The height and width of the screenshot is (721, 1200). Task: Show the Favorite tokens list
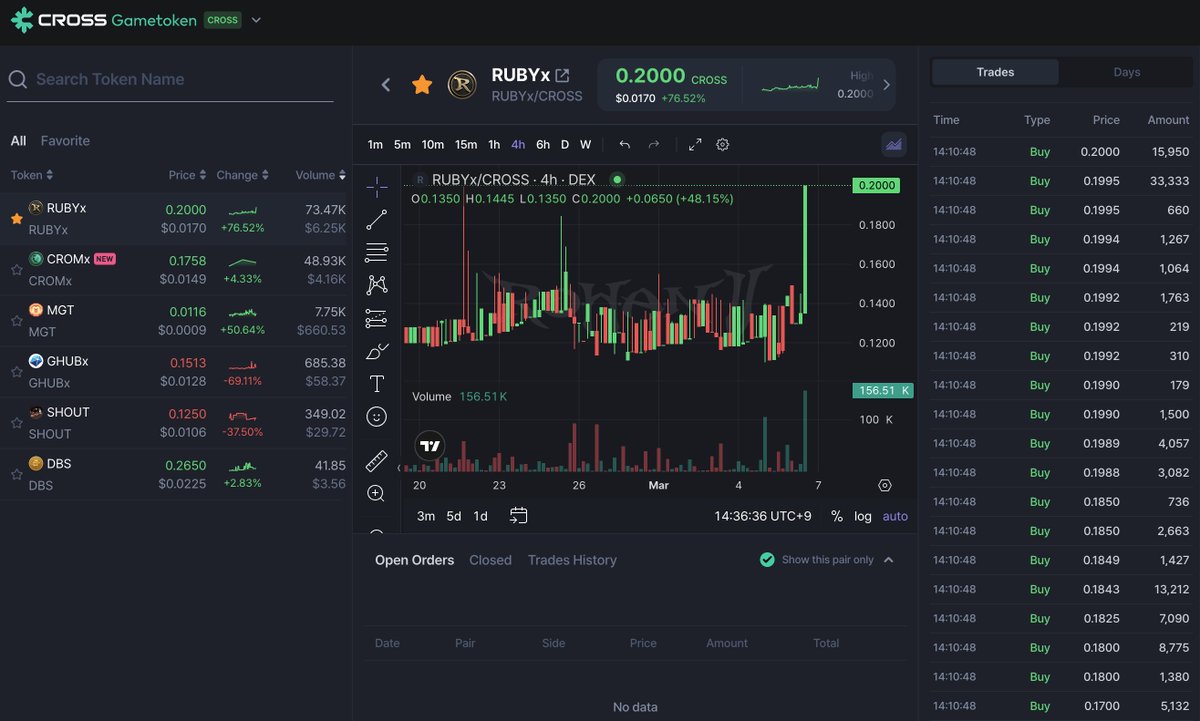click(x=65, y=141)
